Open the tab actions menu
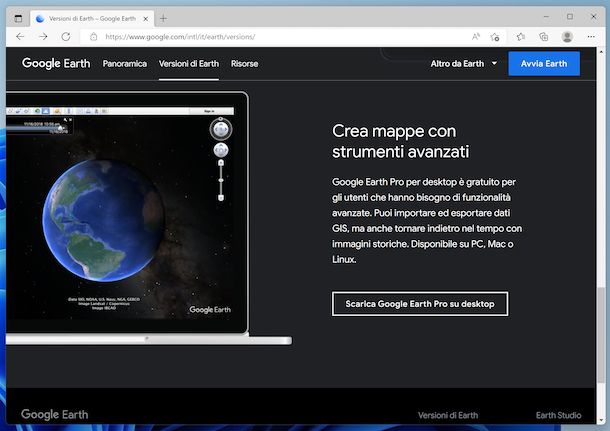The height and width of the screenshot is (431, 610). (x=18, y=18)
